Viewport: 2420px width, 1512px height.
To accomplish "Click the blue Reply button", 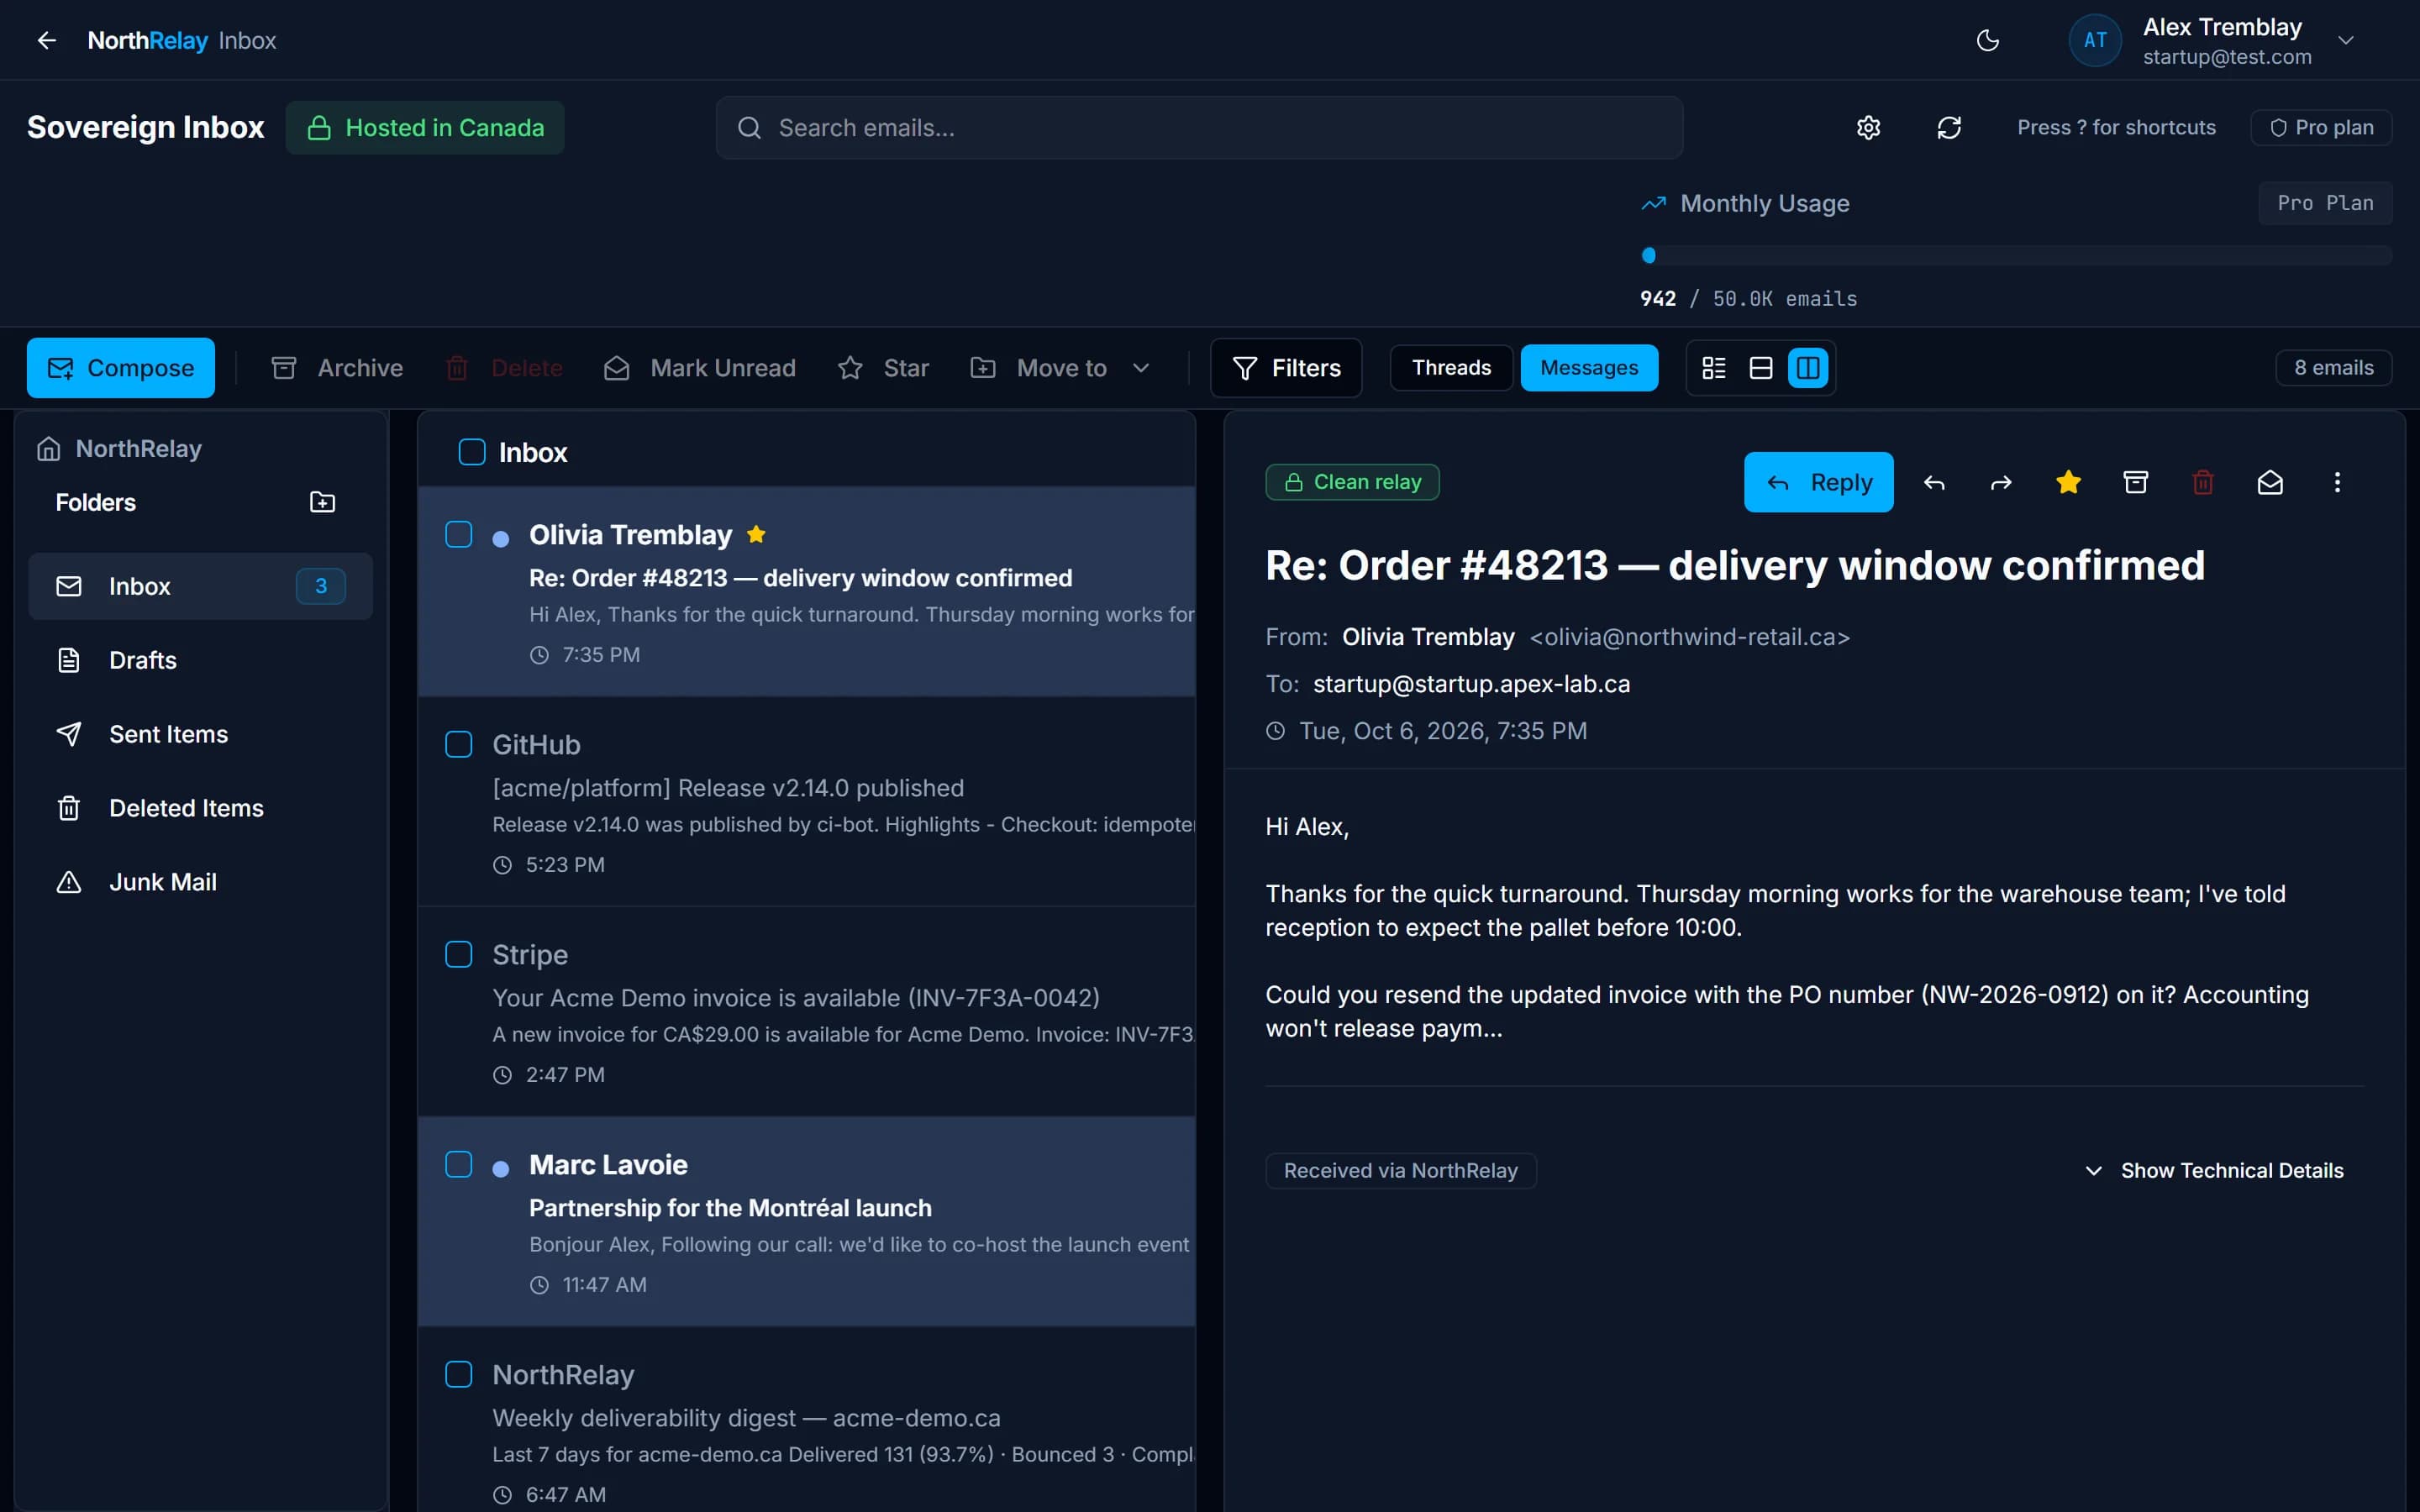I will tap(1818, 483).
